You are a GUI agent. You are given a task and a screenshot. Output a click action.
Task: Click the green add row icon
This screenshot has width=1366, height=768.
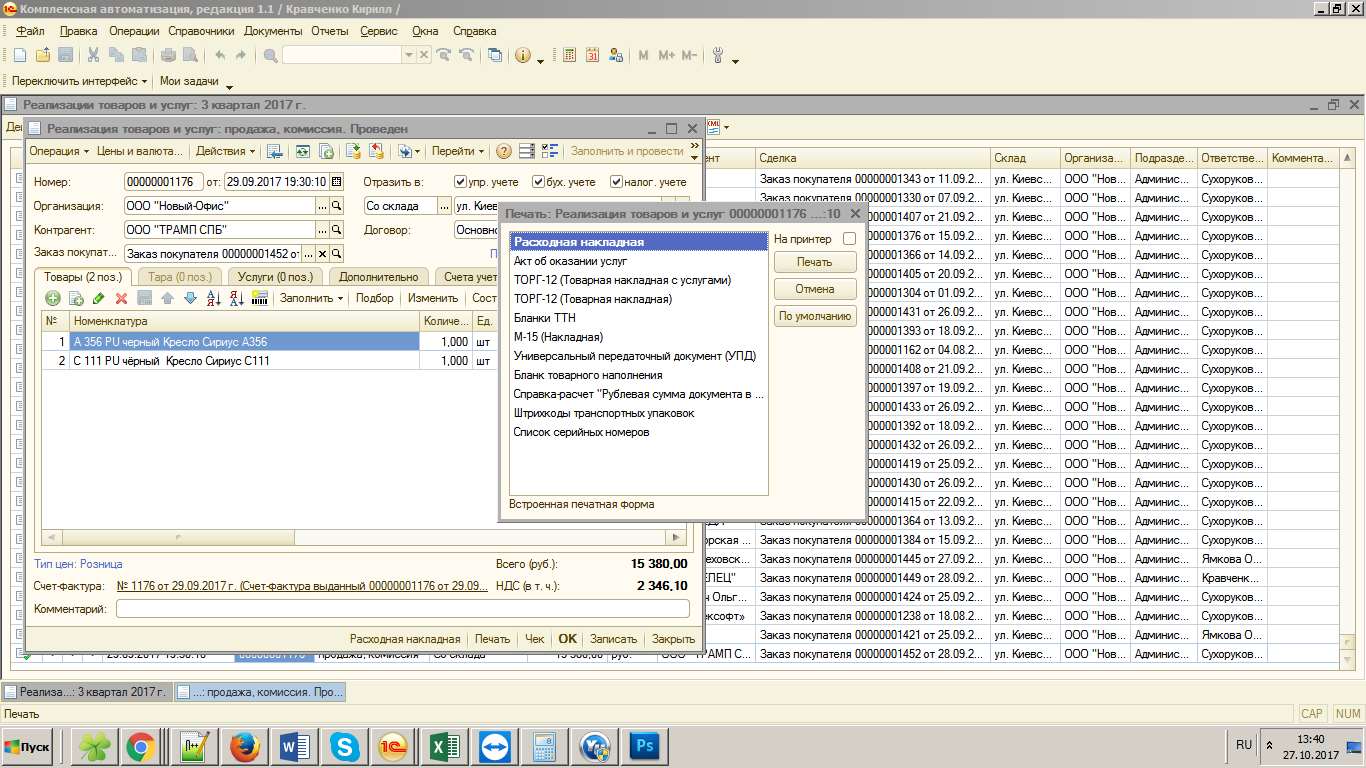point(53,298)
